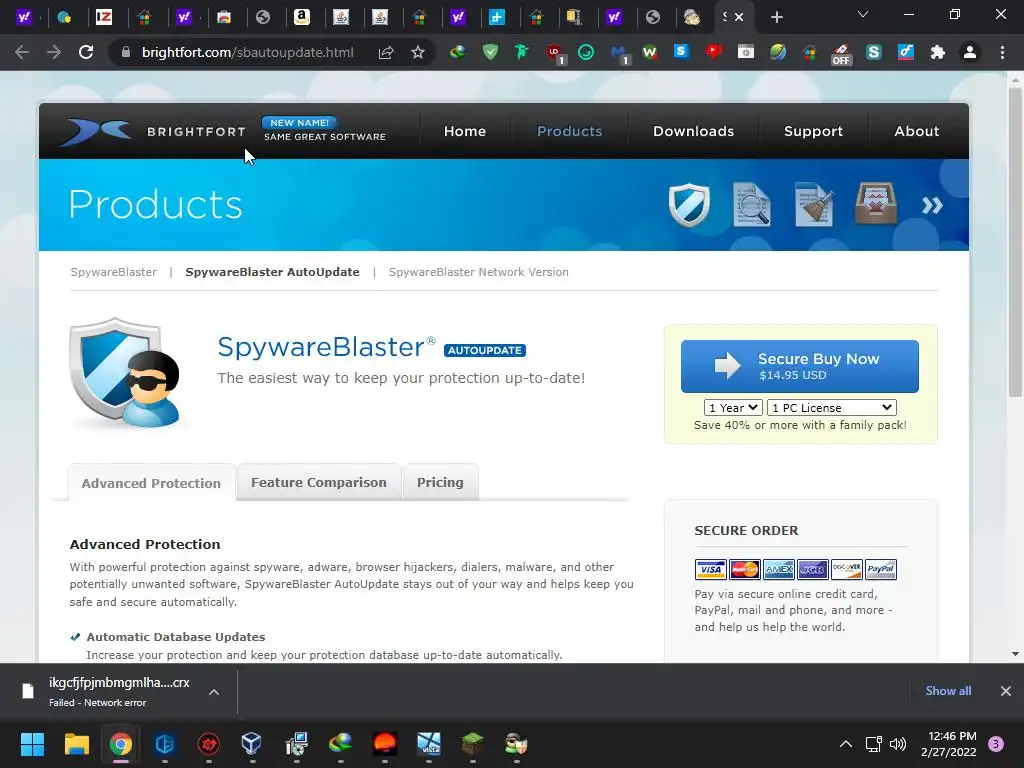This screenshot has width=1024, height=768.
Task: Click the shield product icon in banner
Action: pyautogui.click(x=690, y=205)
